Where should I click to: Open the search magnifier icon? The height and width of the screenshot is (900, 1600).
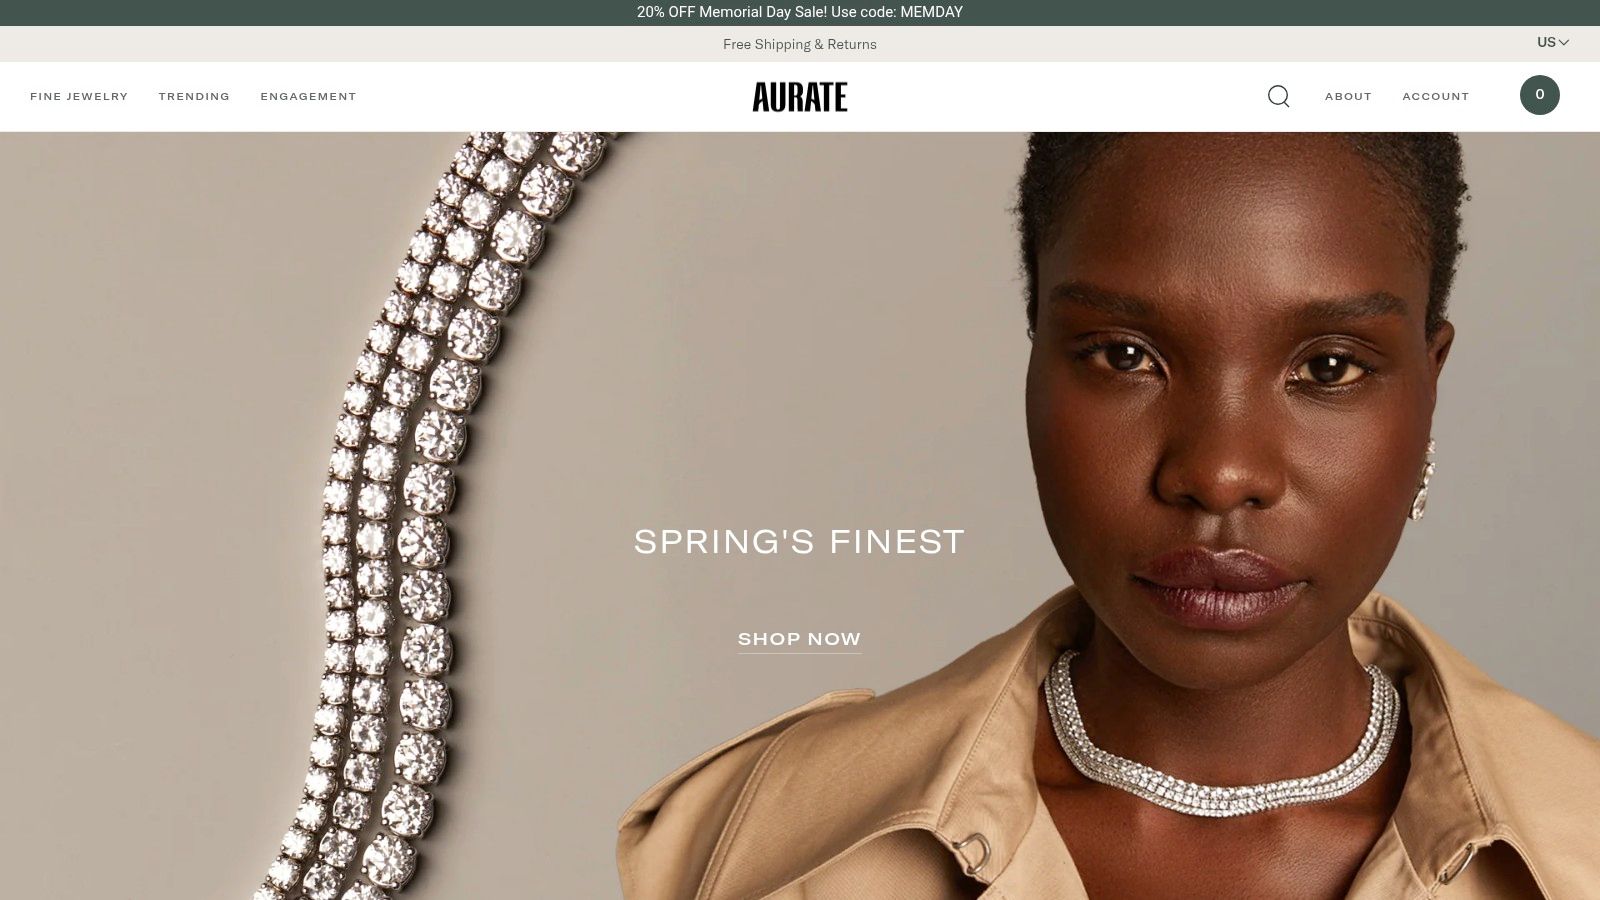(x=1278, y=96)
